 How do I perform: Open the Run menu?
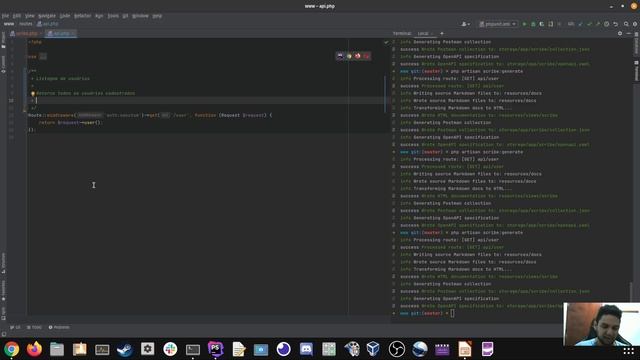99,16
